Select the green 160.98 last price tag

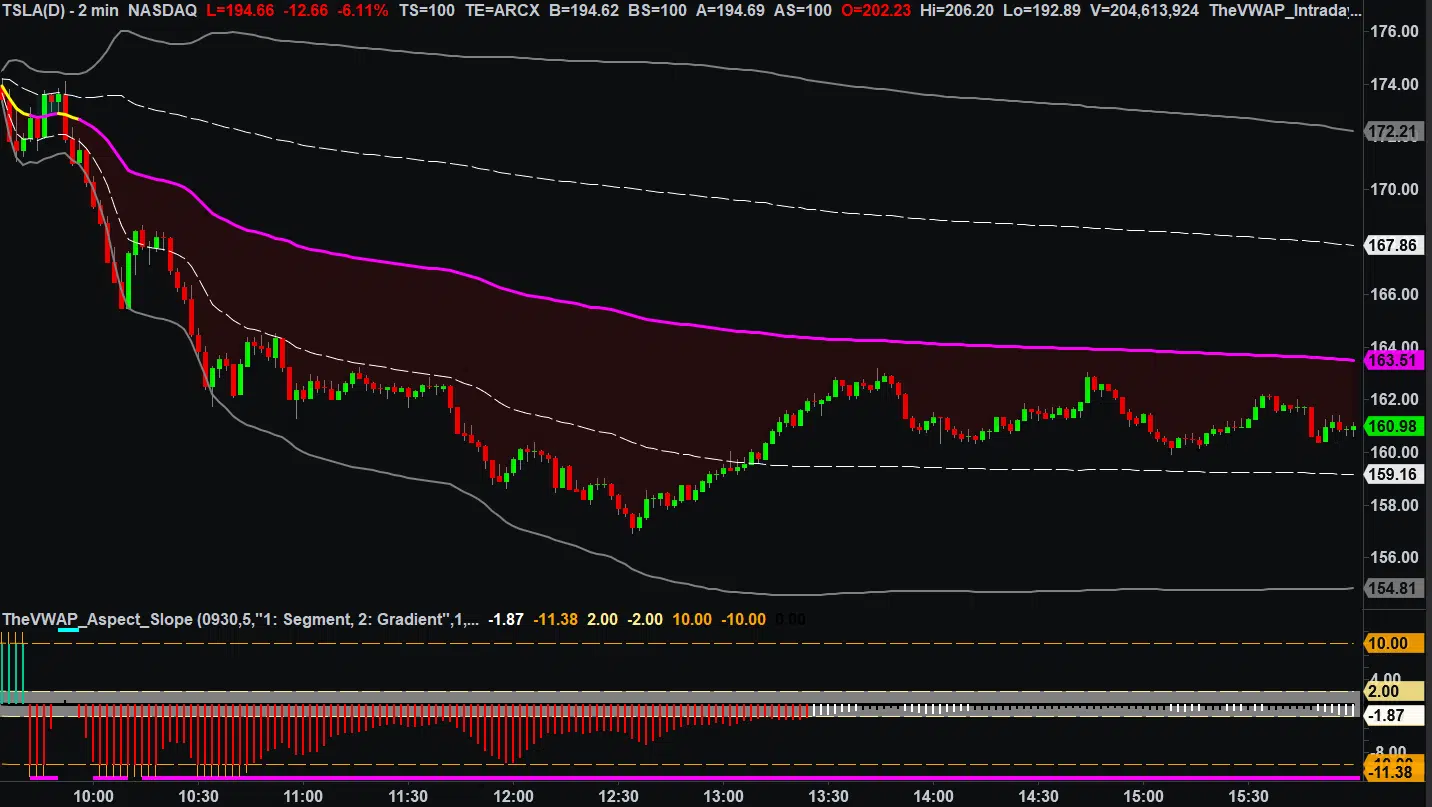(1394, 427)
